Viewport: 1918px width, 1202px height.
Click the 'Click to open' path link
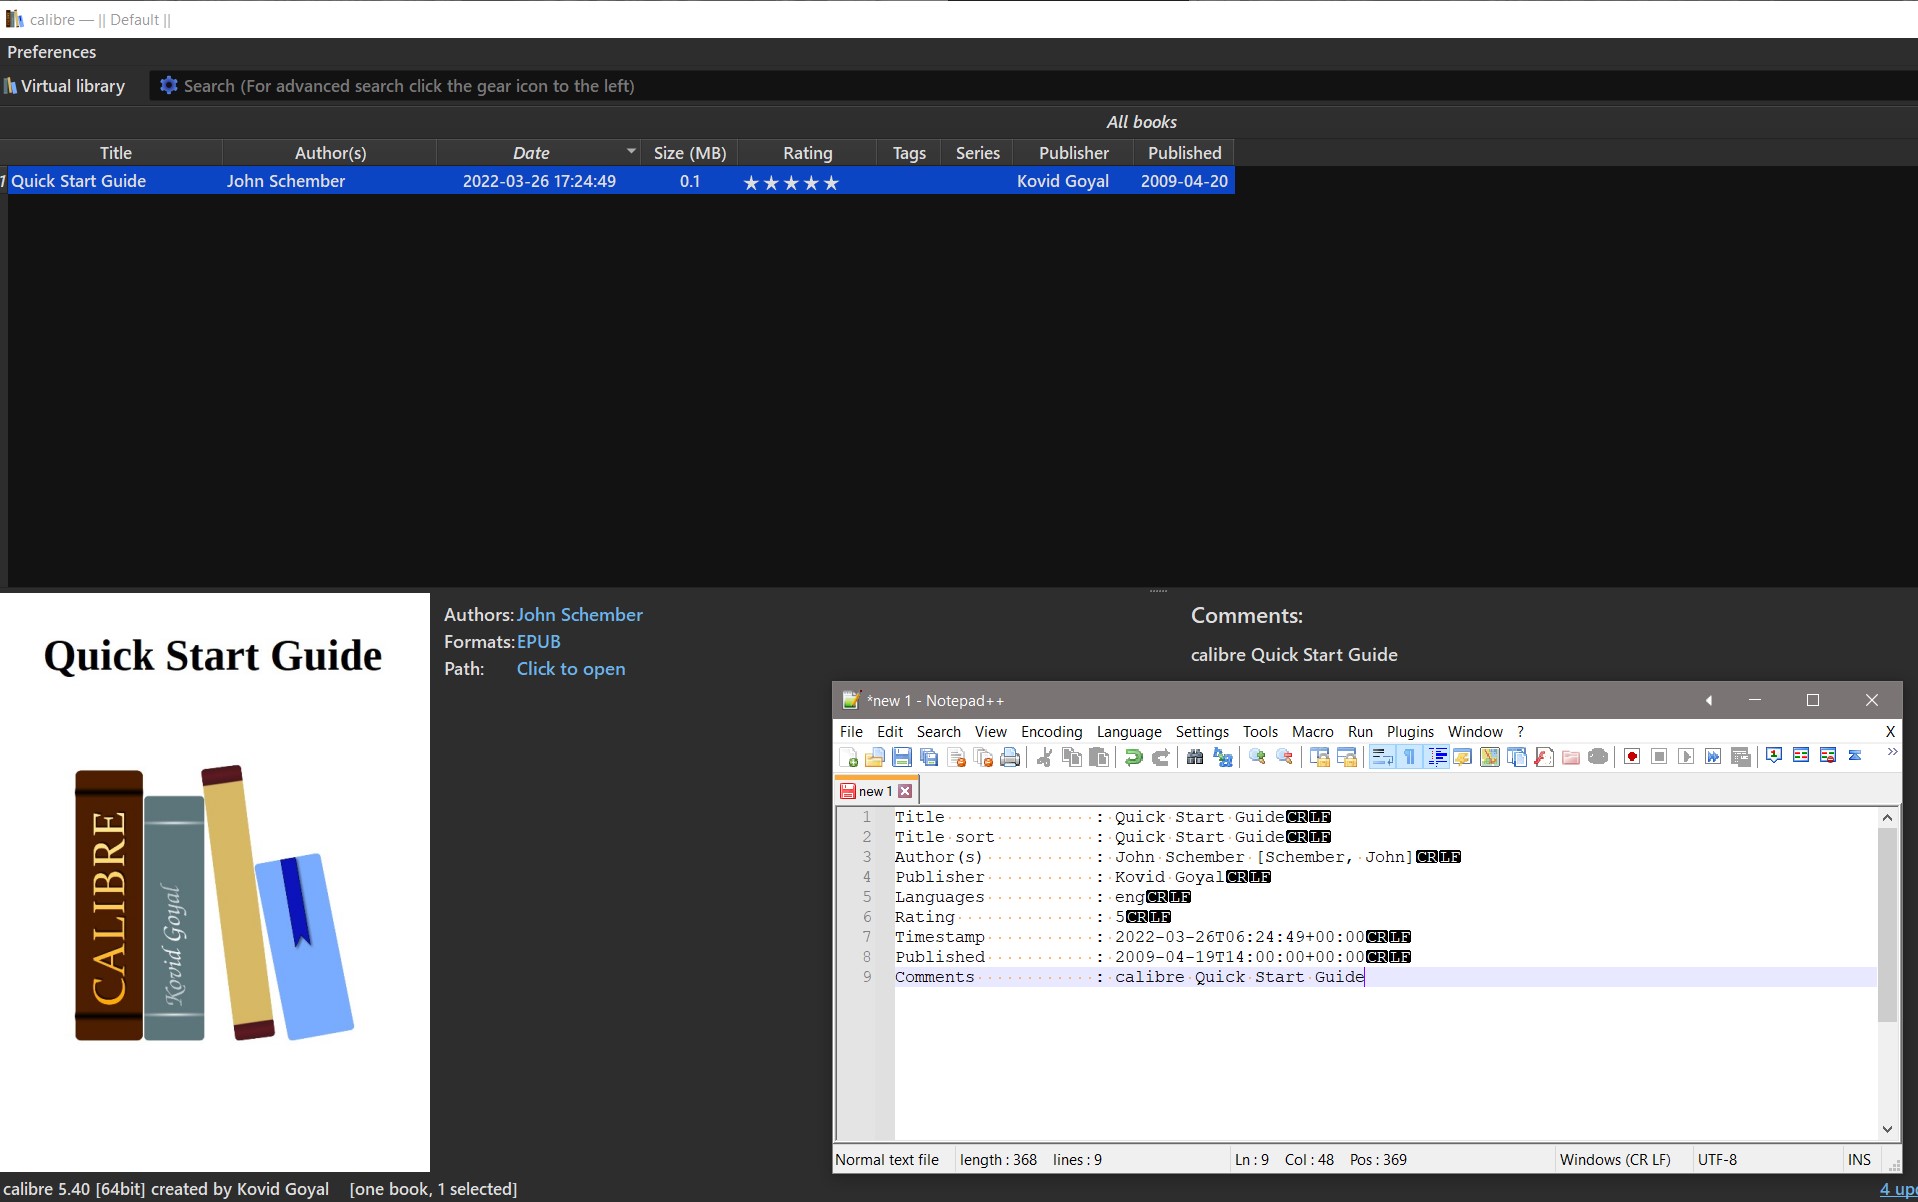pyautogui.click(x=570, y=669)
